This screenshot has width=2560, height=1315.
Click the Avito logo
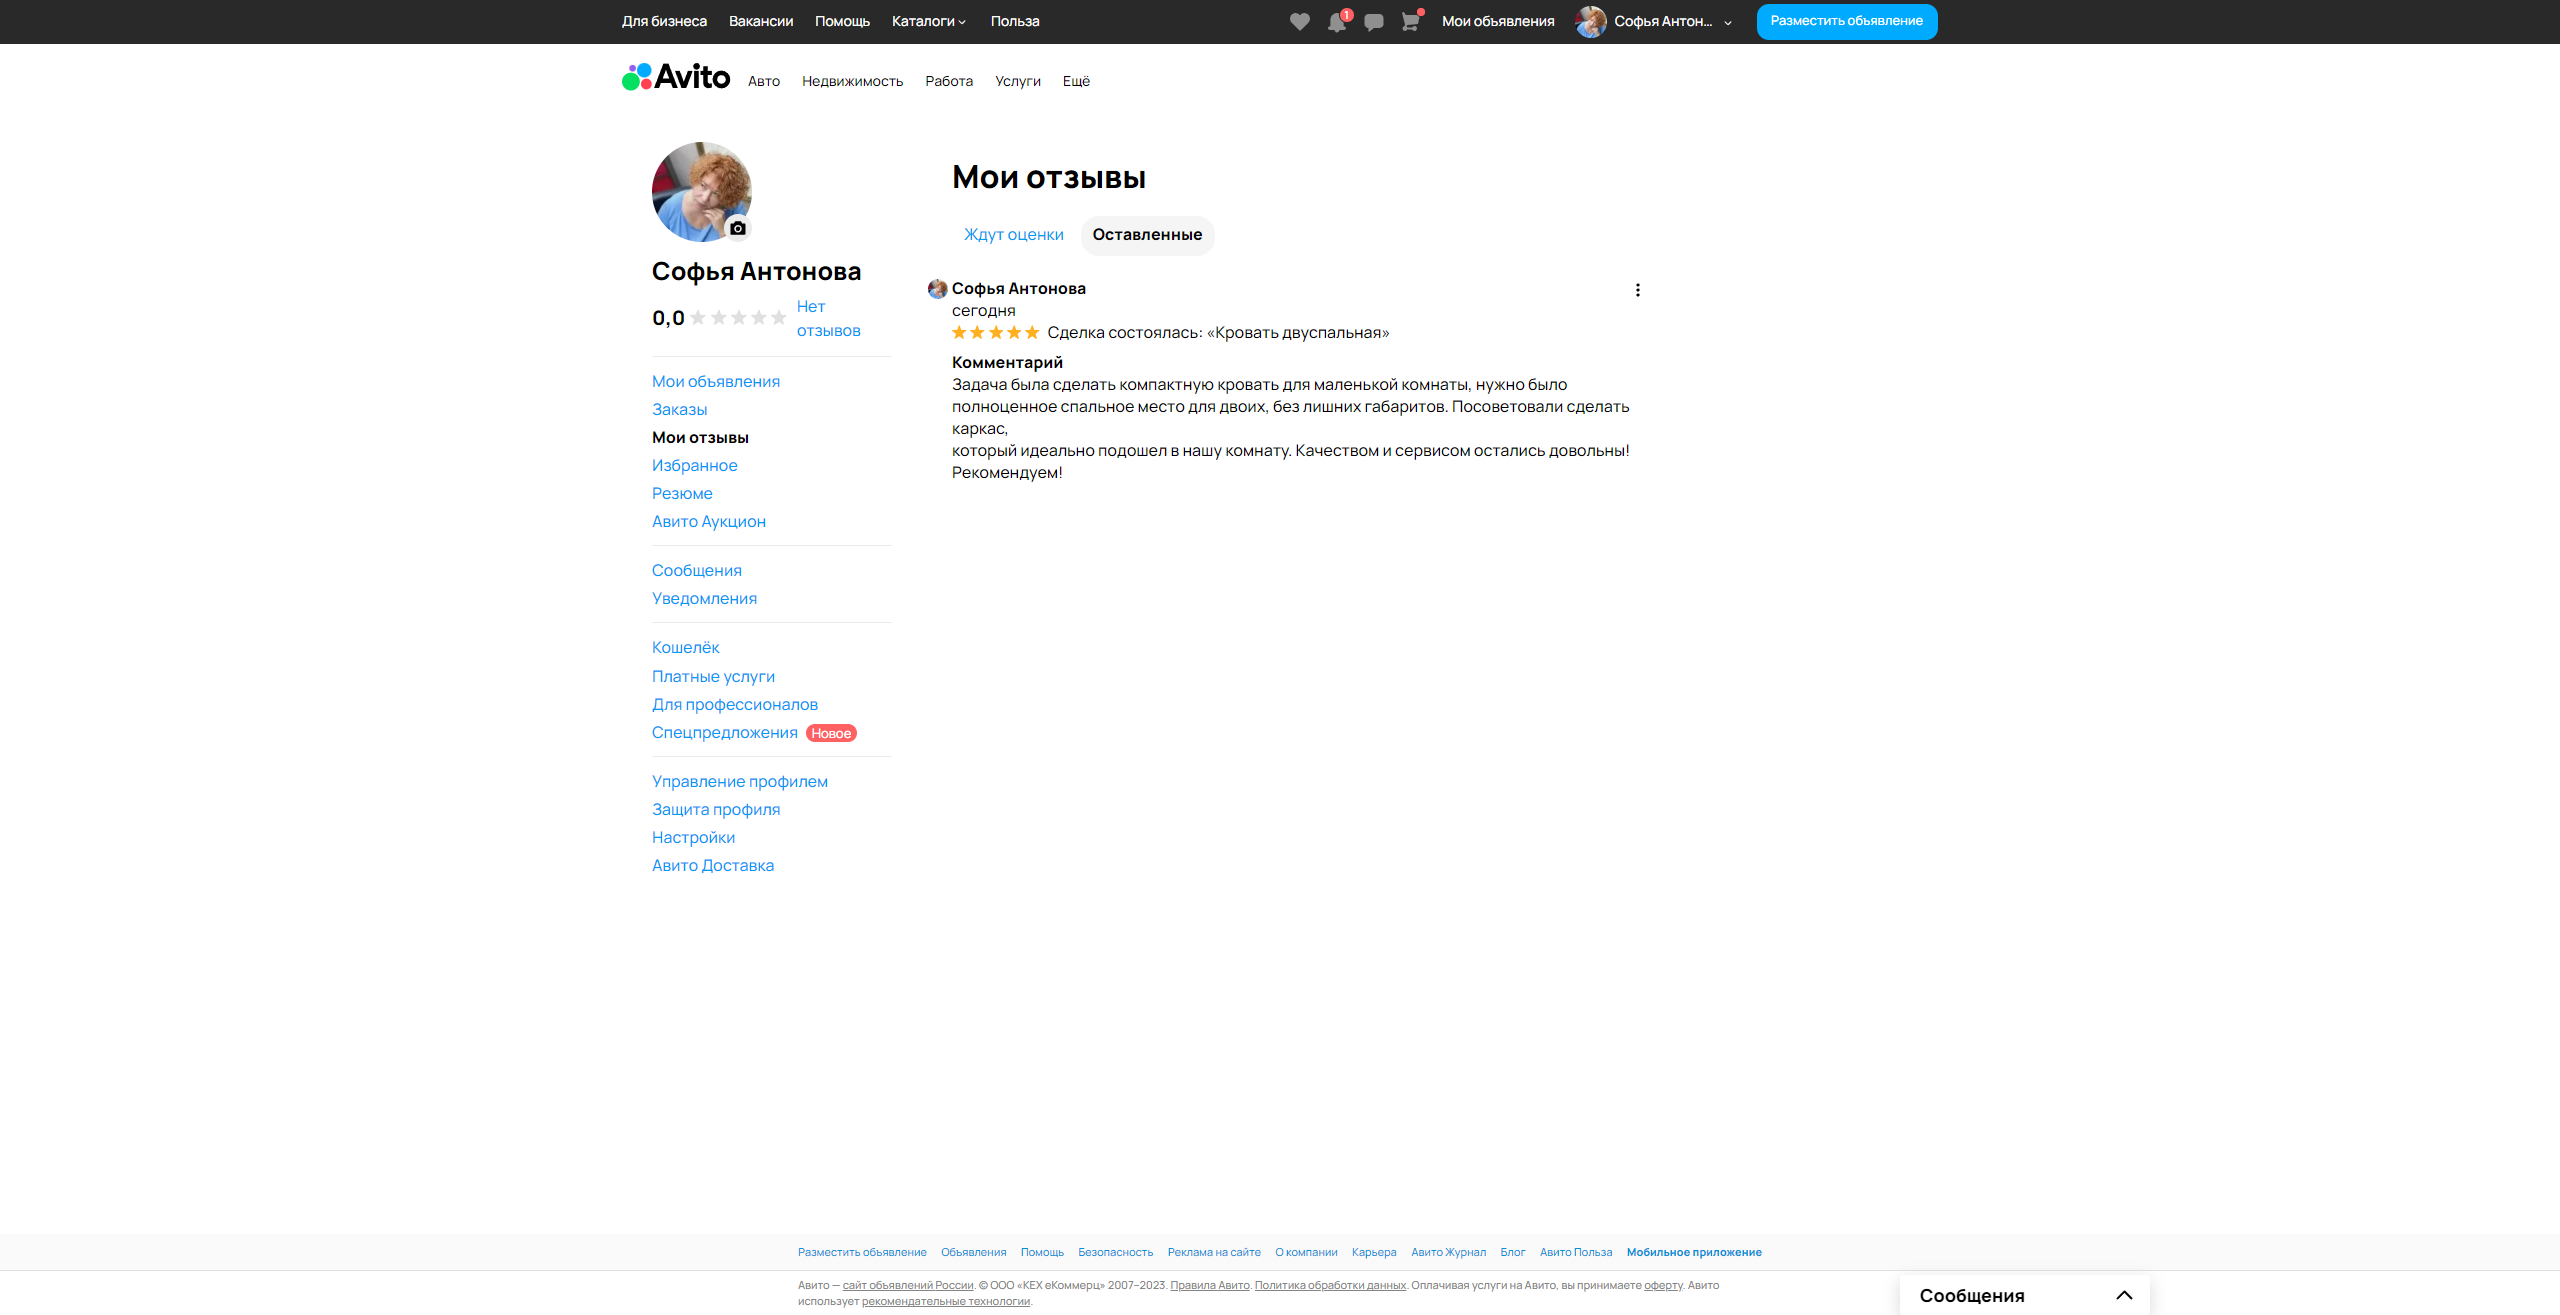[x=676, y=77]
